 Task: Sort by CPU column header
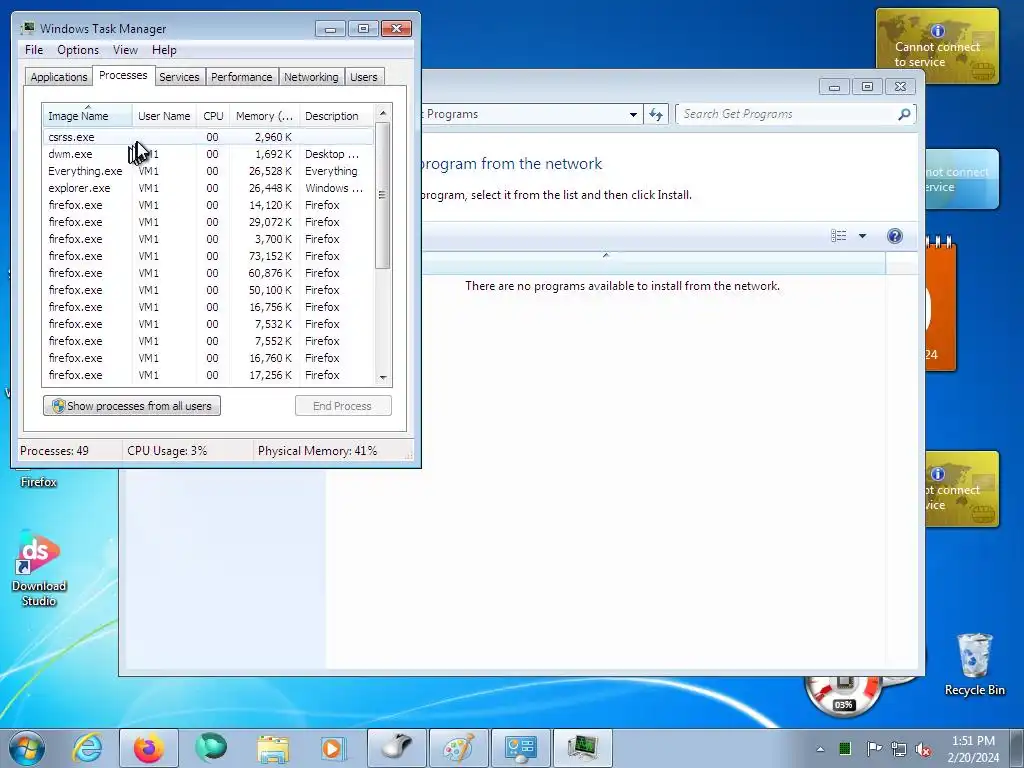pos(213,116)
